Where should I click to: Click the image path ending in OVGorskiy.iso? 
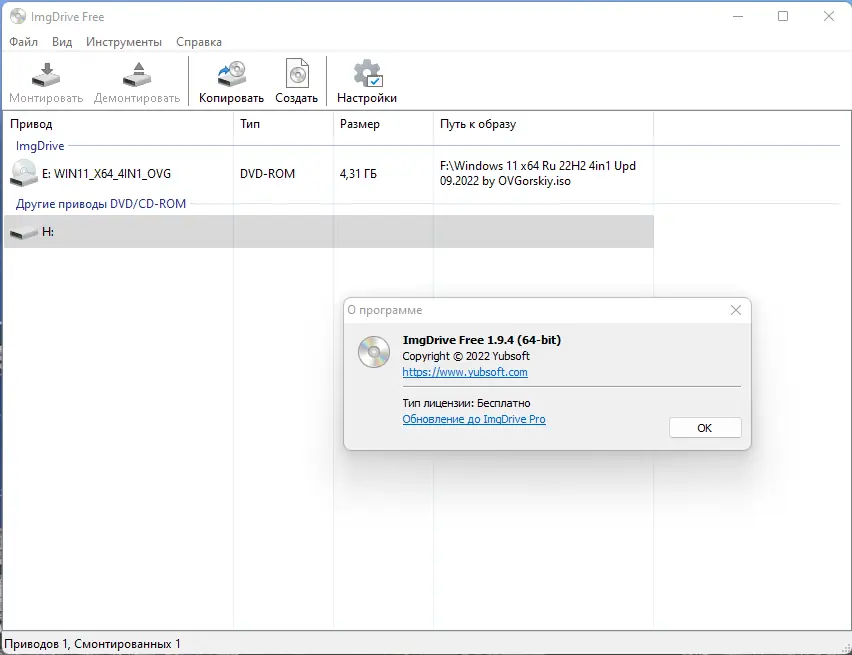538,173
